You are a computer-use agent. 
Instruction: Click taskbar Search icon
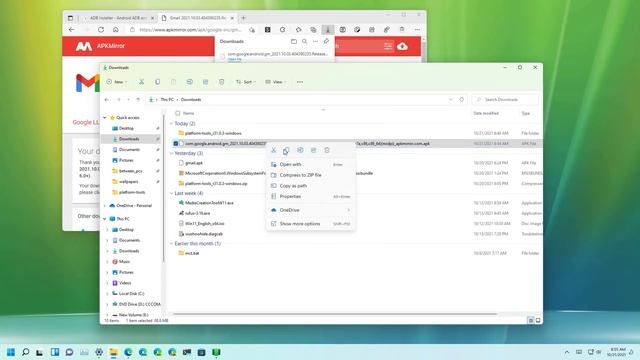tap(25, 352)
